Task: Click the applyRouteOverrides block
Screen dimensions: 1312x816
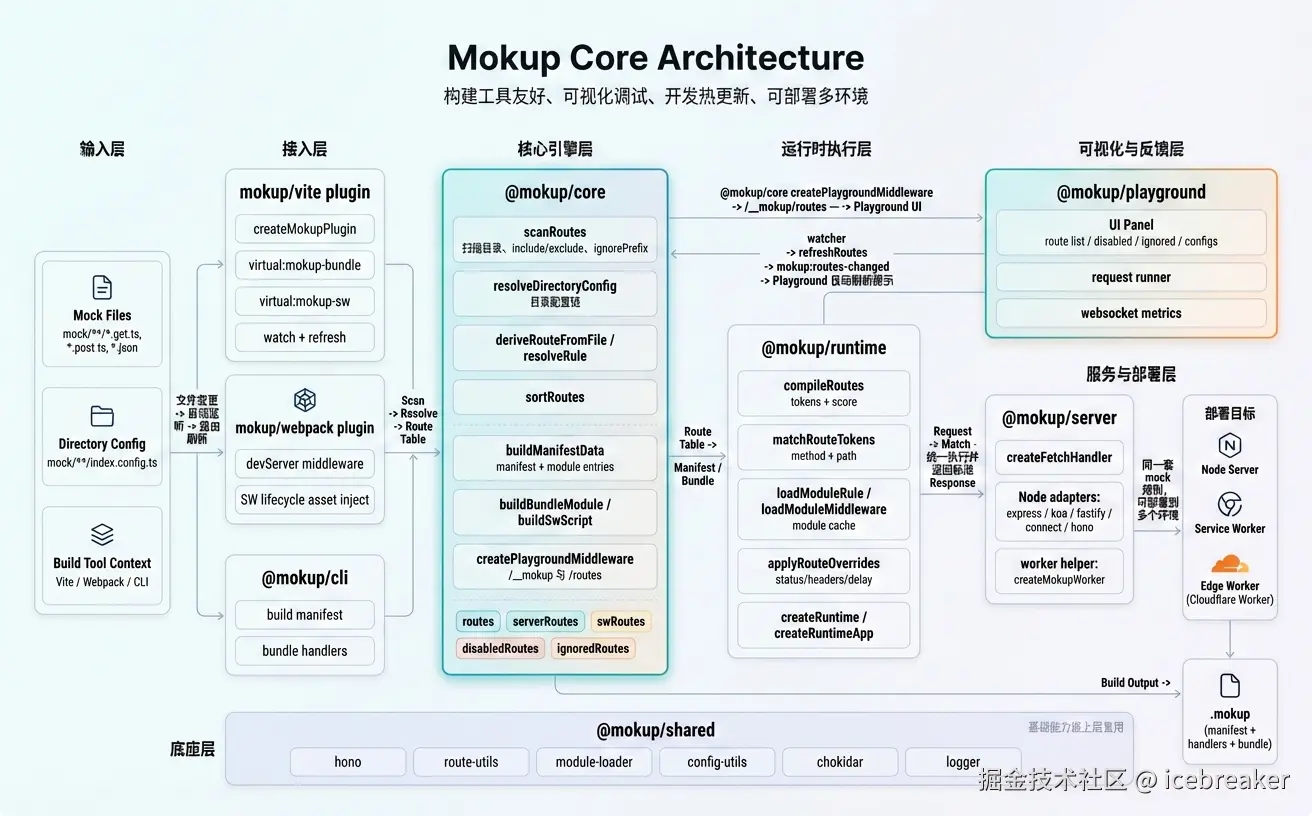Action: 824,570
